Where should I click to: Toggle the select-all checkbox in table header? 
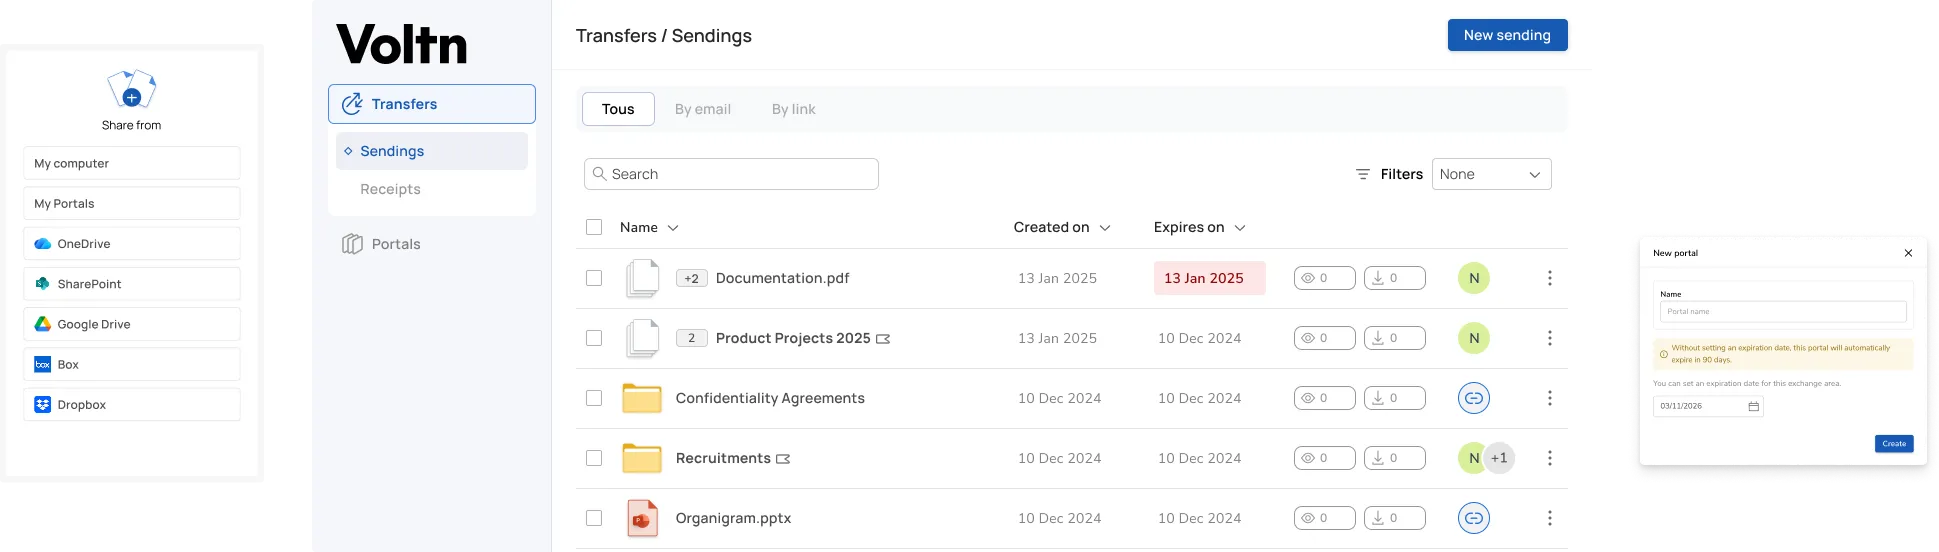(x=594, y=227)
